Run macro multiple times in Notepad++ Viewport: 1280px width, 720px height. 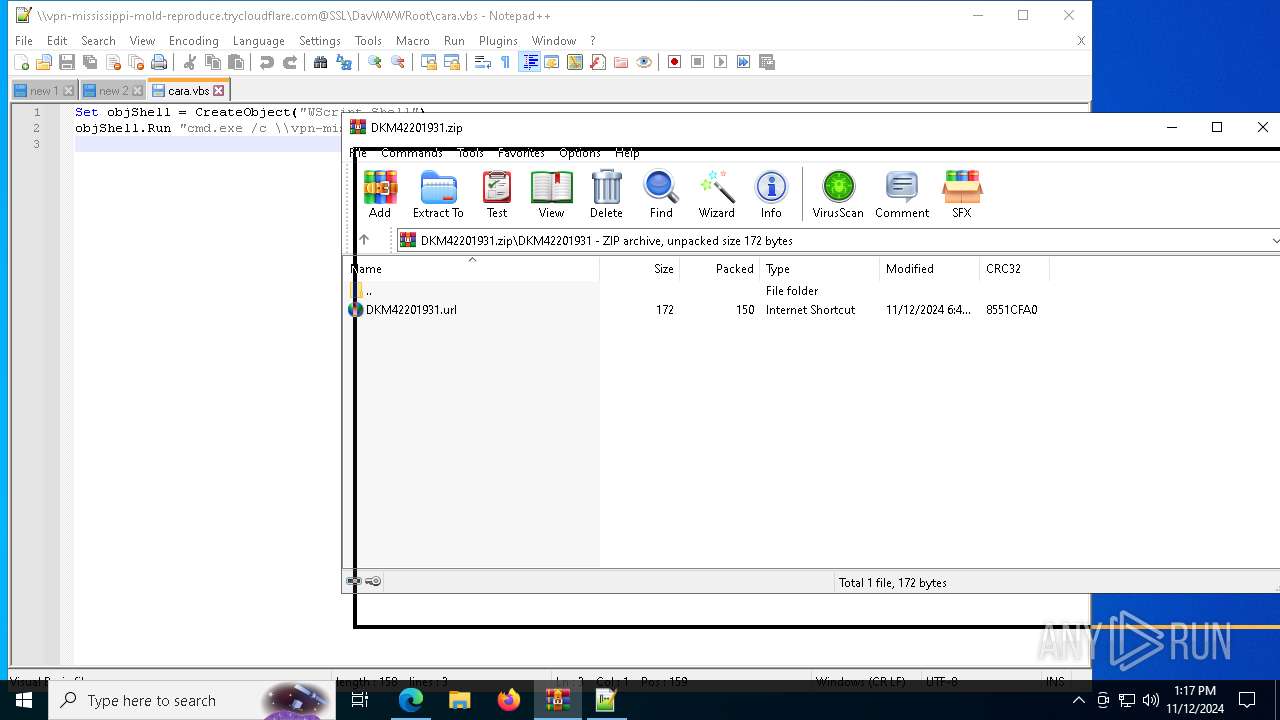pos(743,62)
